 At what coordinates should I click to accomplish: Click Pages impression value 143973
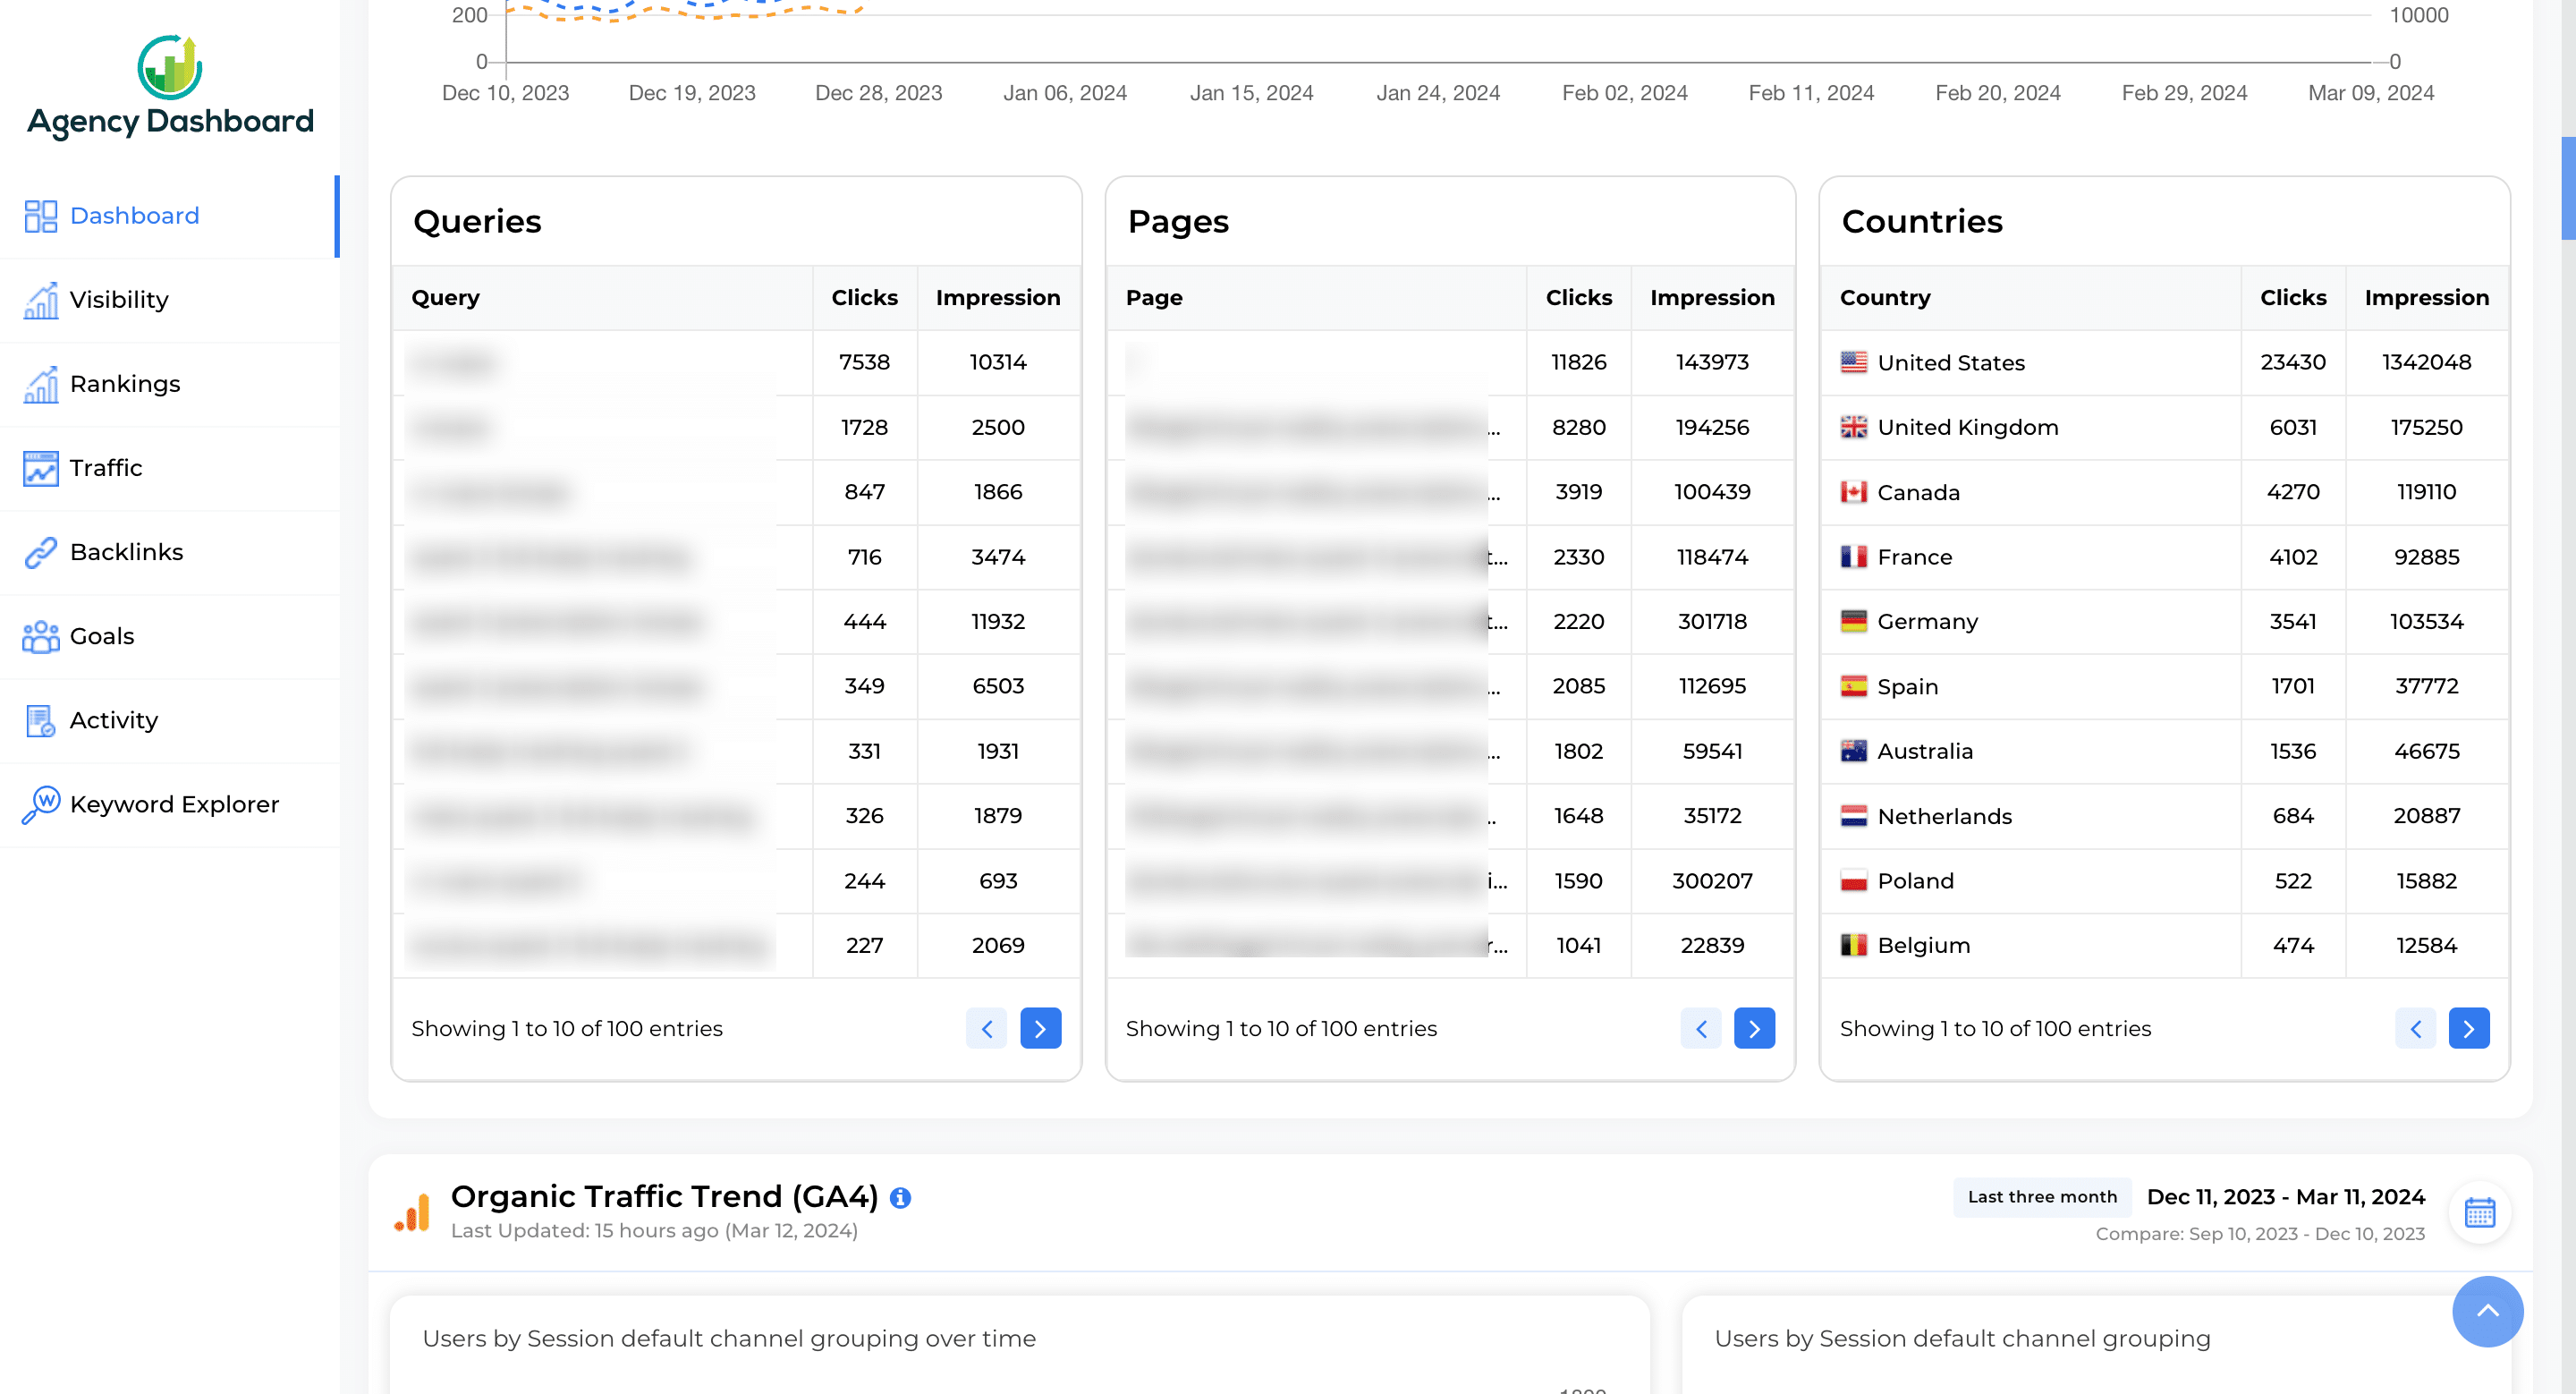pos(1712,362)
